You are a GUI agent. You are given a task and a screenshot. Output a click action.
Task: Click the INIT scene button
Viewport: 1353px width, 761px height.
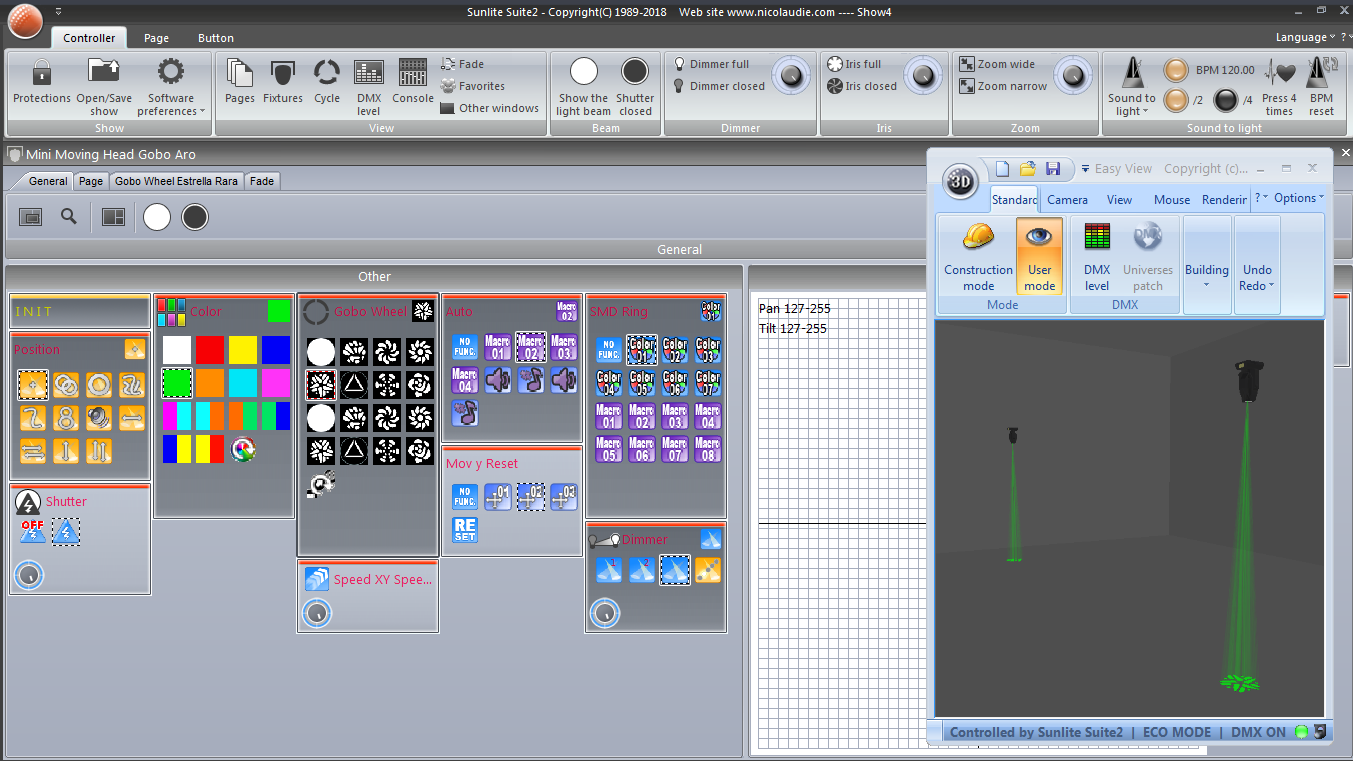click(80, 312)
